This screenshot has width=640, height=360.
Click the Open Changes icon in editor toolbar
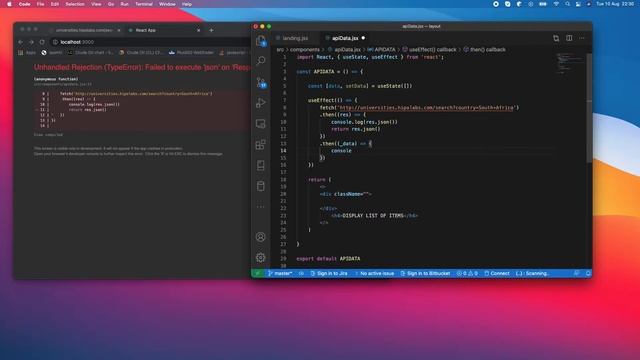pos(556,38)
